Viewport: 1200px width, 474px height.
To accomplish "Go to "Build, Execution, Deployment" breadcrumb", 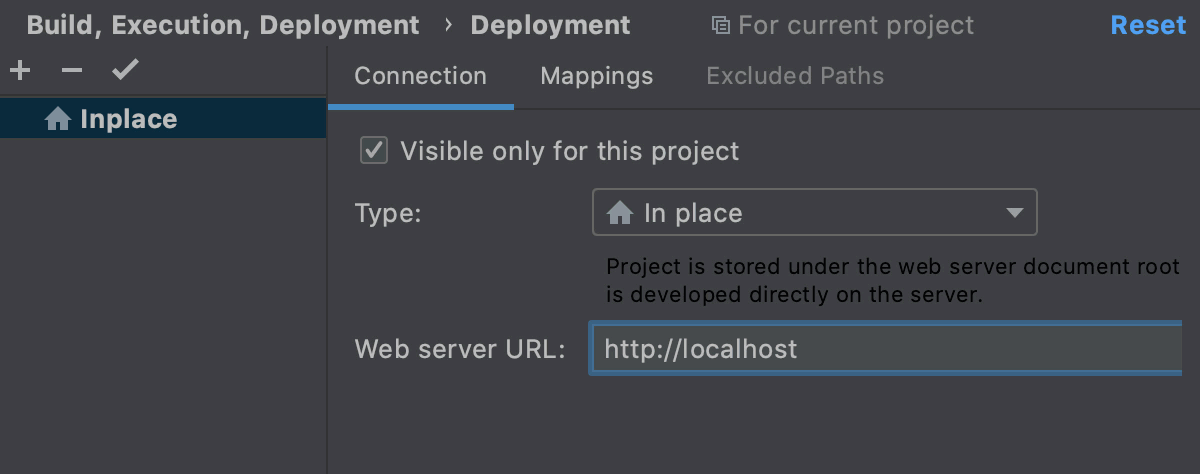I will [x=223, y=25].
